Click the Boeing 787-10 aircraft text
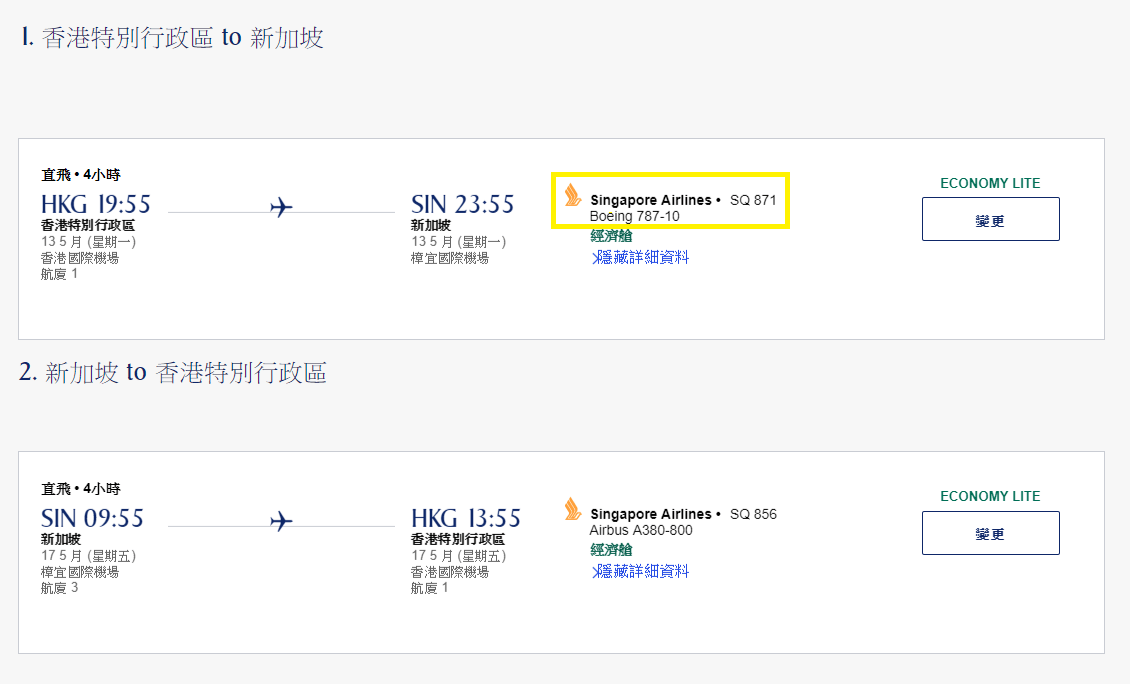Viewport: 1130px width, 684px height. click(x=634, y=216)
